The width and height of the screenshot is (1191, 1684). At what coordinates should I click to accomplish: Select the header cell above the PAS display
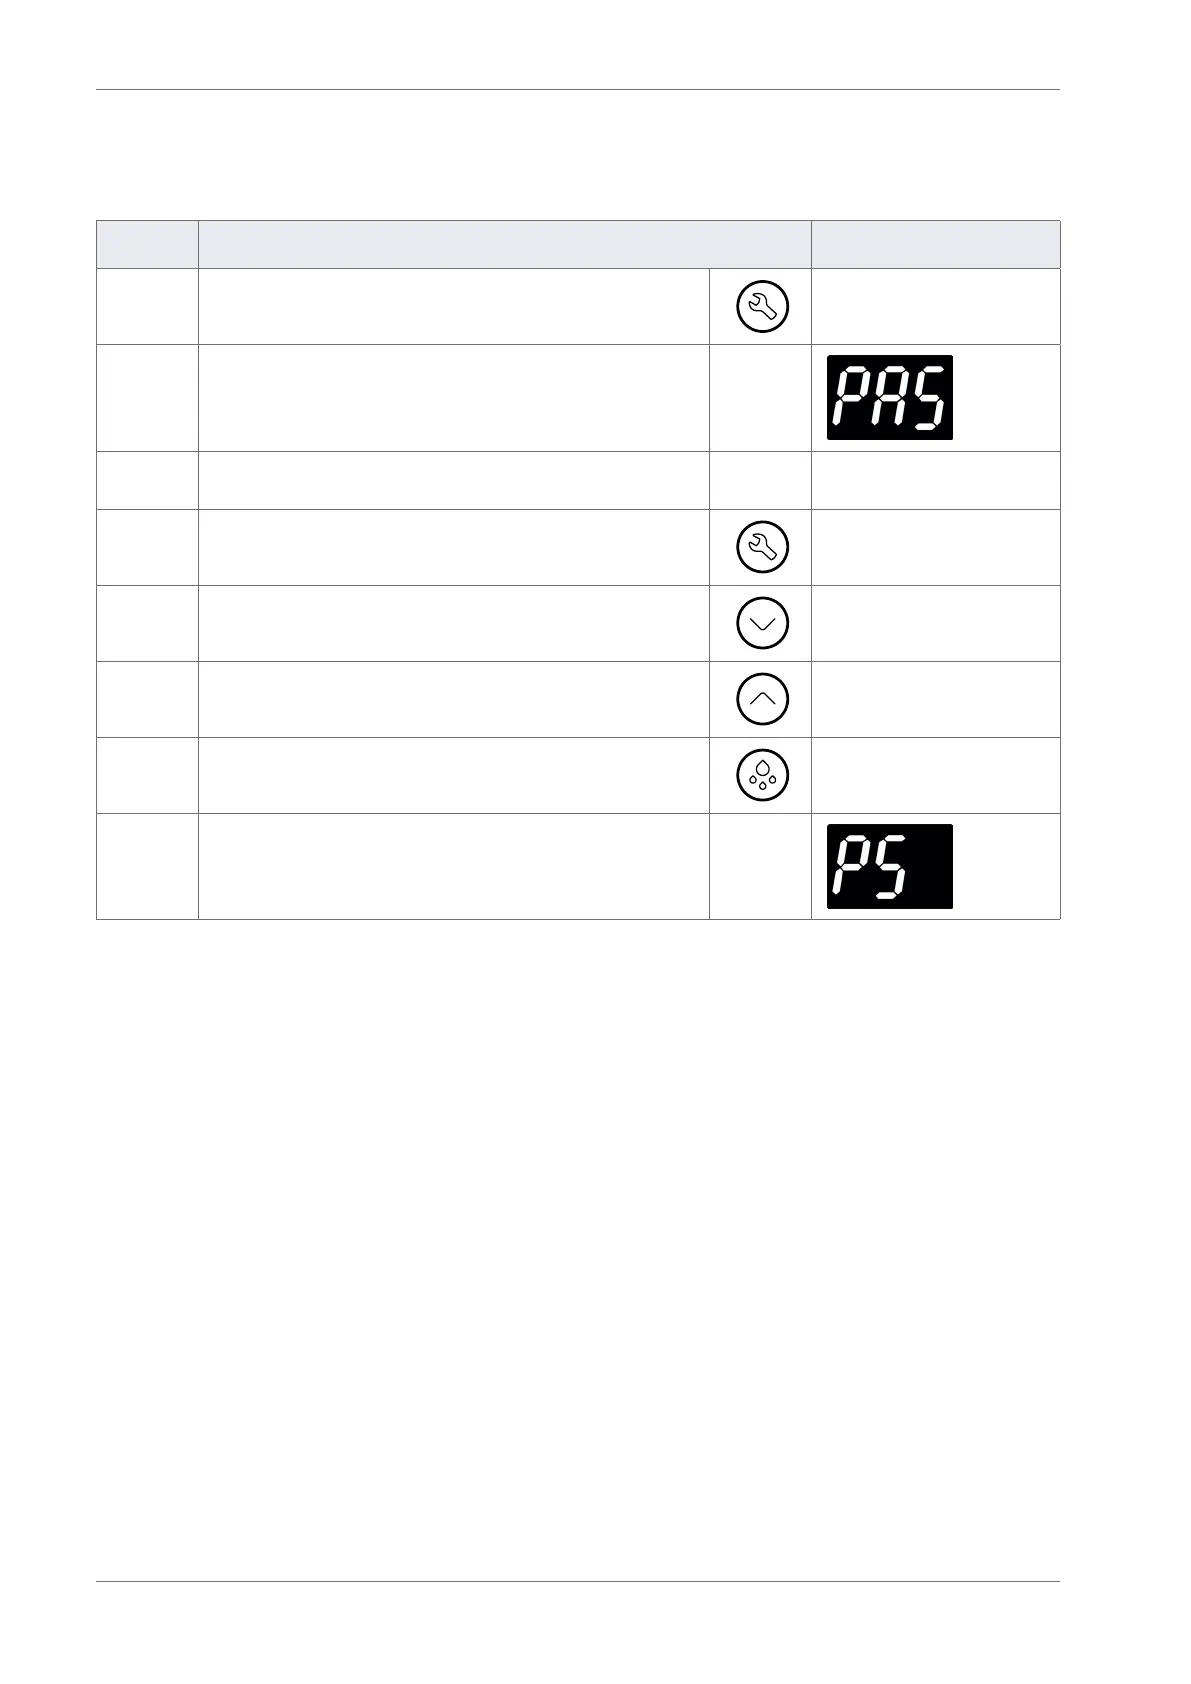(x=936, y=244)
